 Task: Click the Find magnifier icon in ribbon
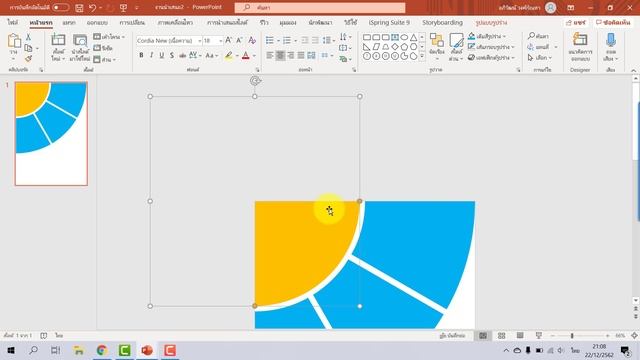[x=531, y=36]
